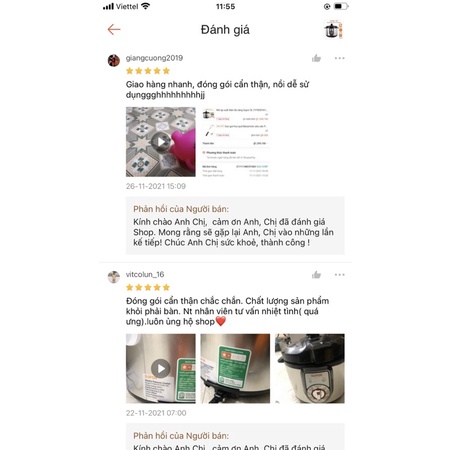Open the vitcolun_16 username profile

pyautogui.click(x=145, y=274)
